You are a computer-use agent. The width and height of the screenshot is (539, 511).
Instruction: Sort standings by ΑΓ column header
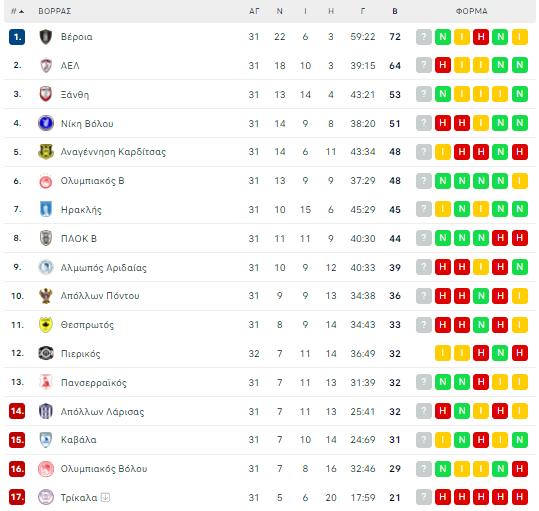coord(254,11)
